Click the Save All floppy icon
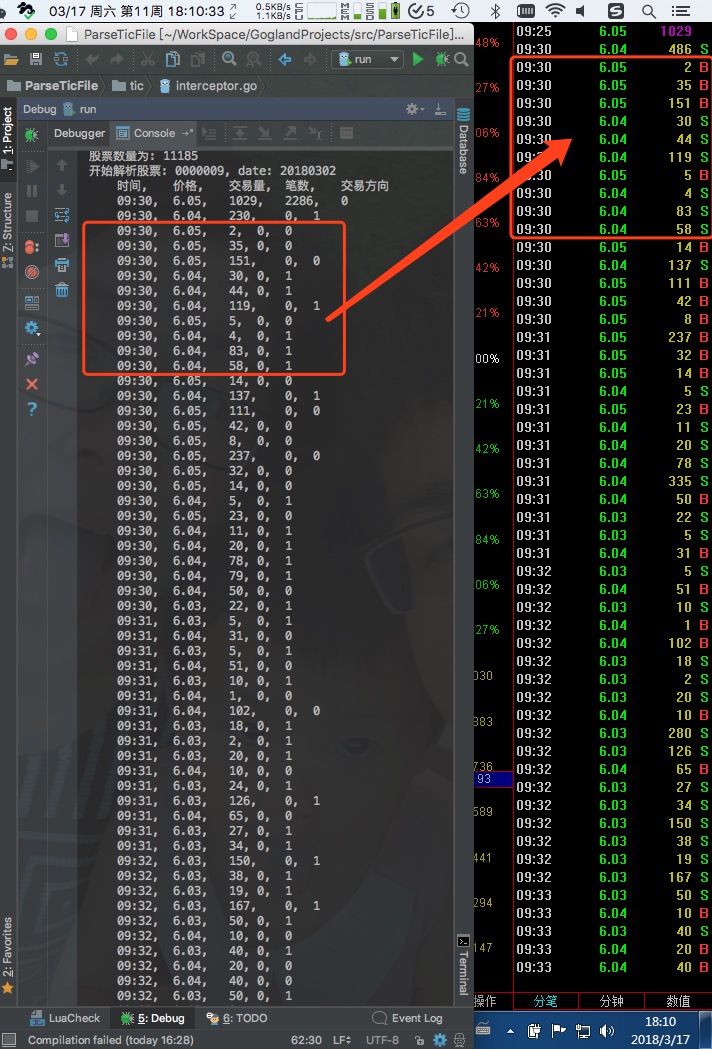The height and width of the screenshot is (1049, 712). [36, 60]
